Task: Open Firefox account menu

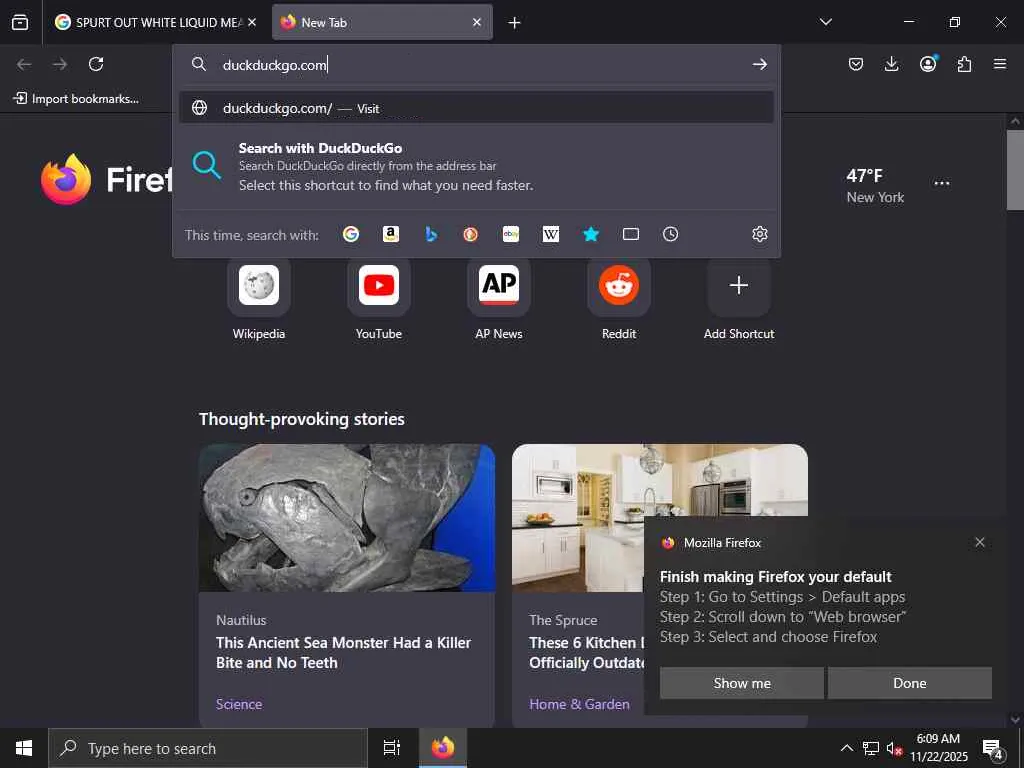Action: coord(928,63)
